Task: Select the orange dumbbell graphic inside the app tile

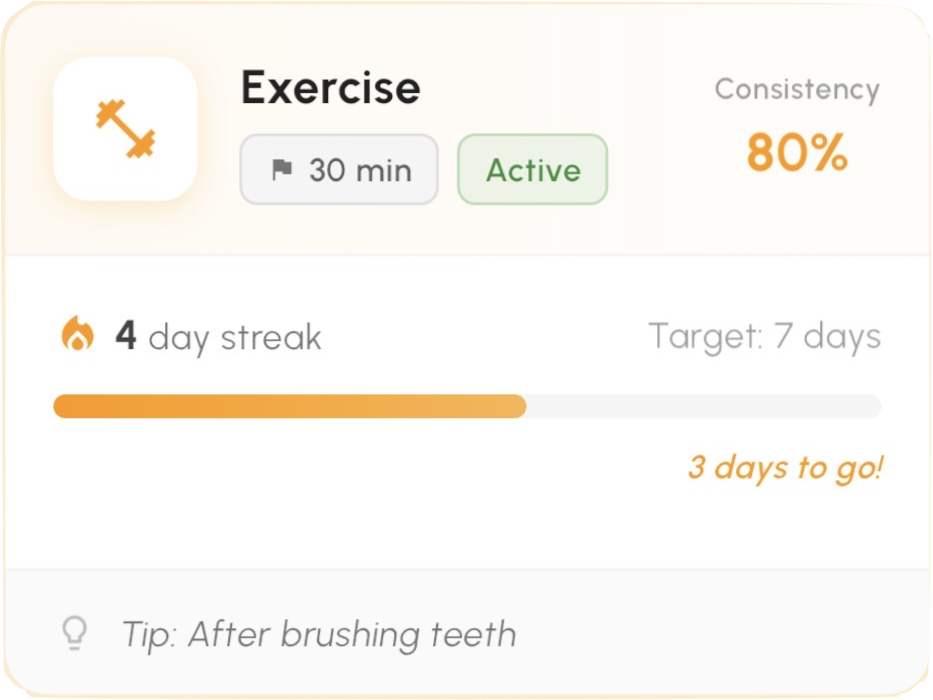Action: [124, 130]
